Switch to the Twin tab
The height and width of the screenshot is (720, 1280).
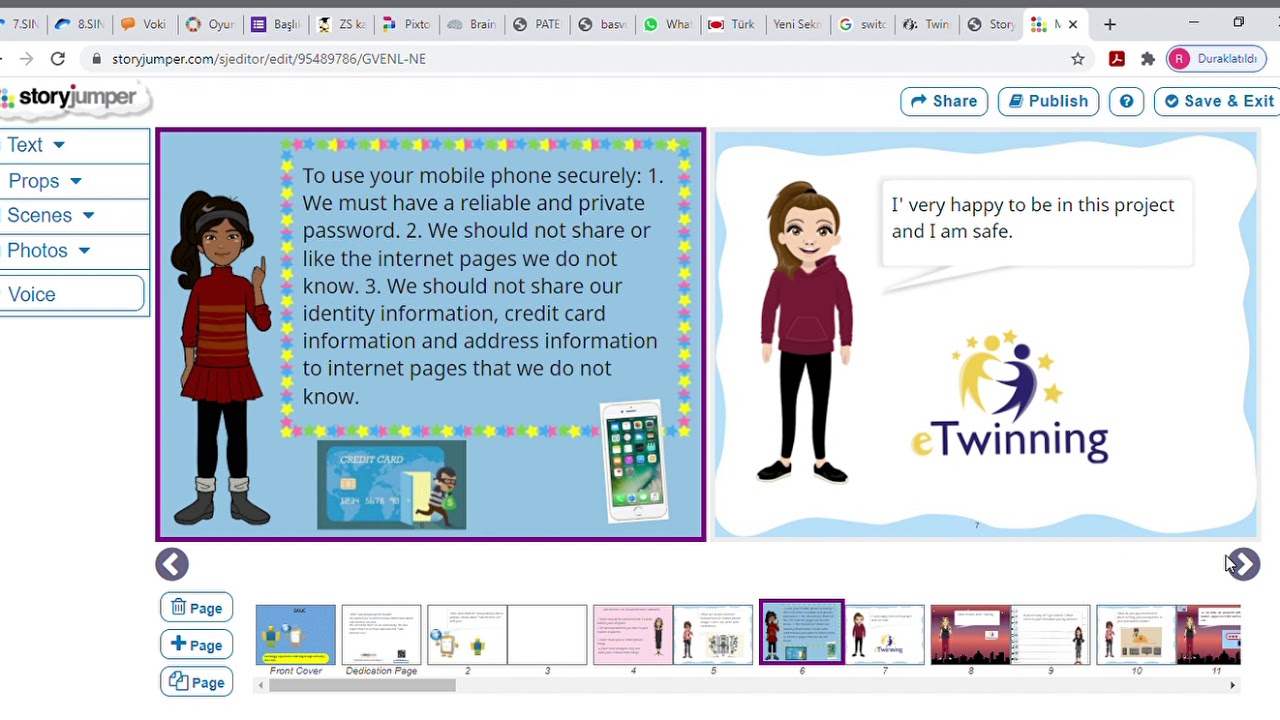point(928,24)
